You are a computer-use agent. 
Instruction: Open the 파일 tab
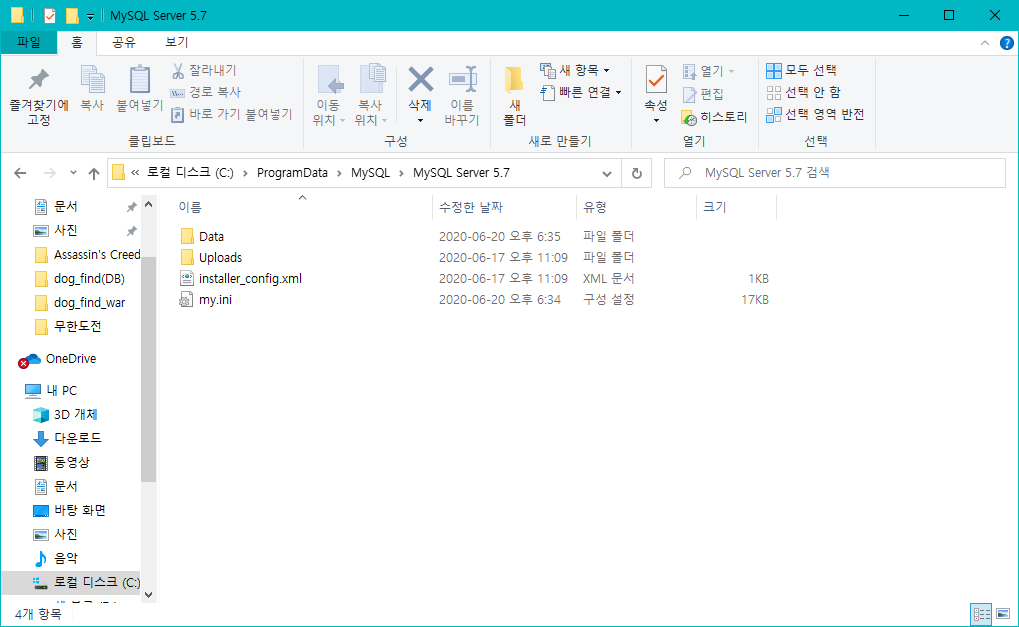(x=29, y=42)
